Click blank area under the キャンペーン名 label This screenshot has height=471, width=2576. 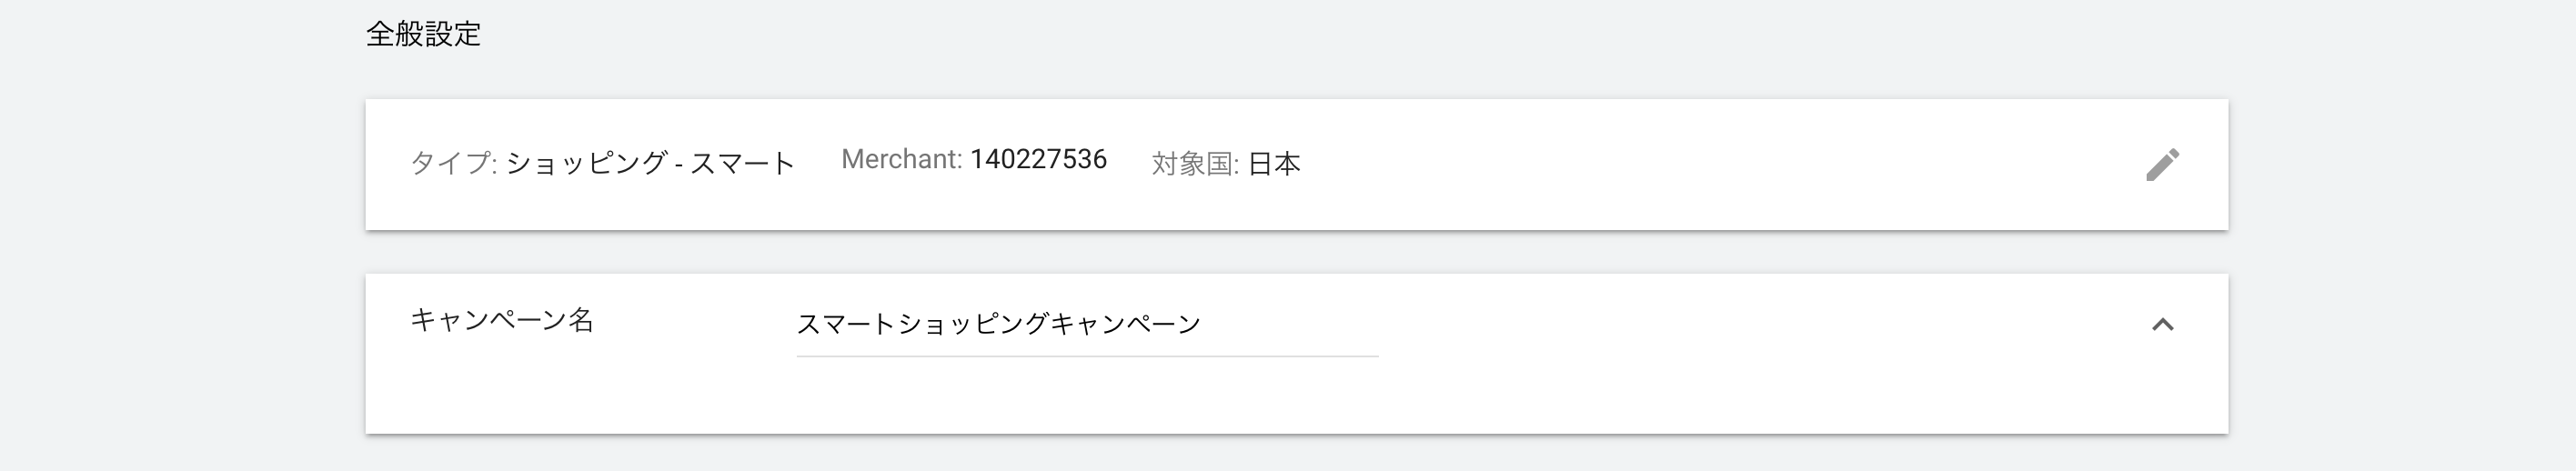click(502, 395)
